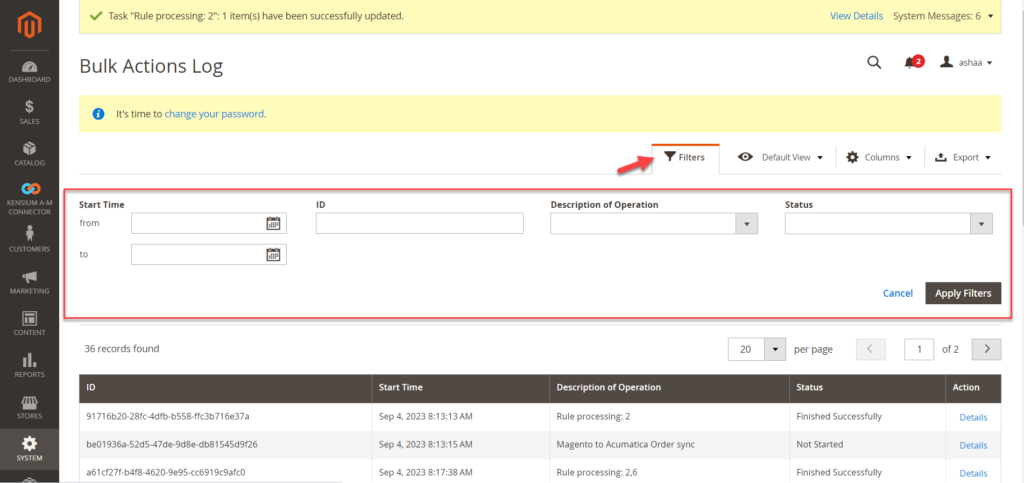This screenshot has height=483, width=1024.
Task: Select ID 91716b20-28fc-4dfb-b558-ffc3b716e37a
Action: tap(168, 416)
